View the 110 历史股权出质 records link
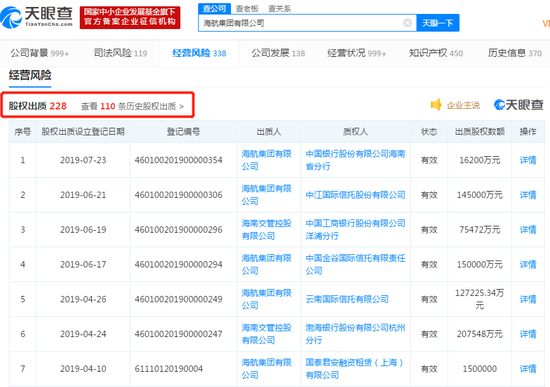Screen dimensions: 550x387 click(x=132, y=106)
